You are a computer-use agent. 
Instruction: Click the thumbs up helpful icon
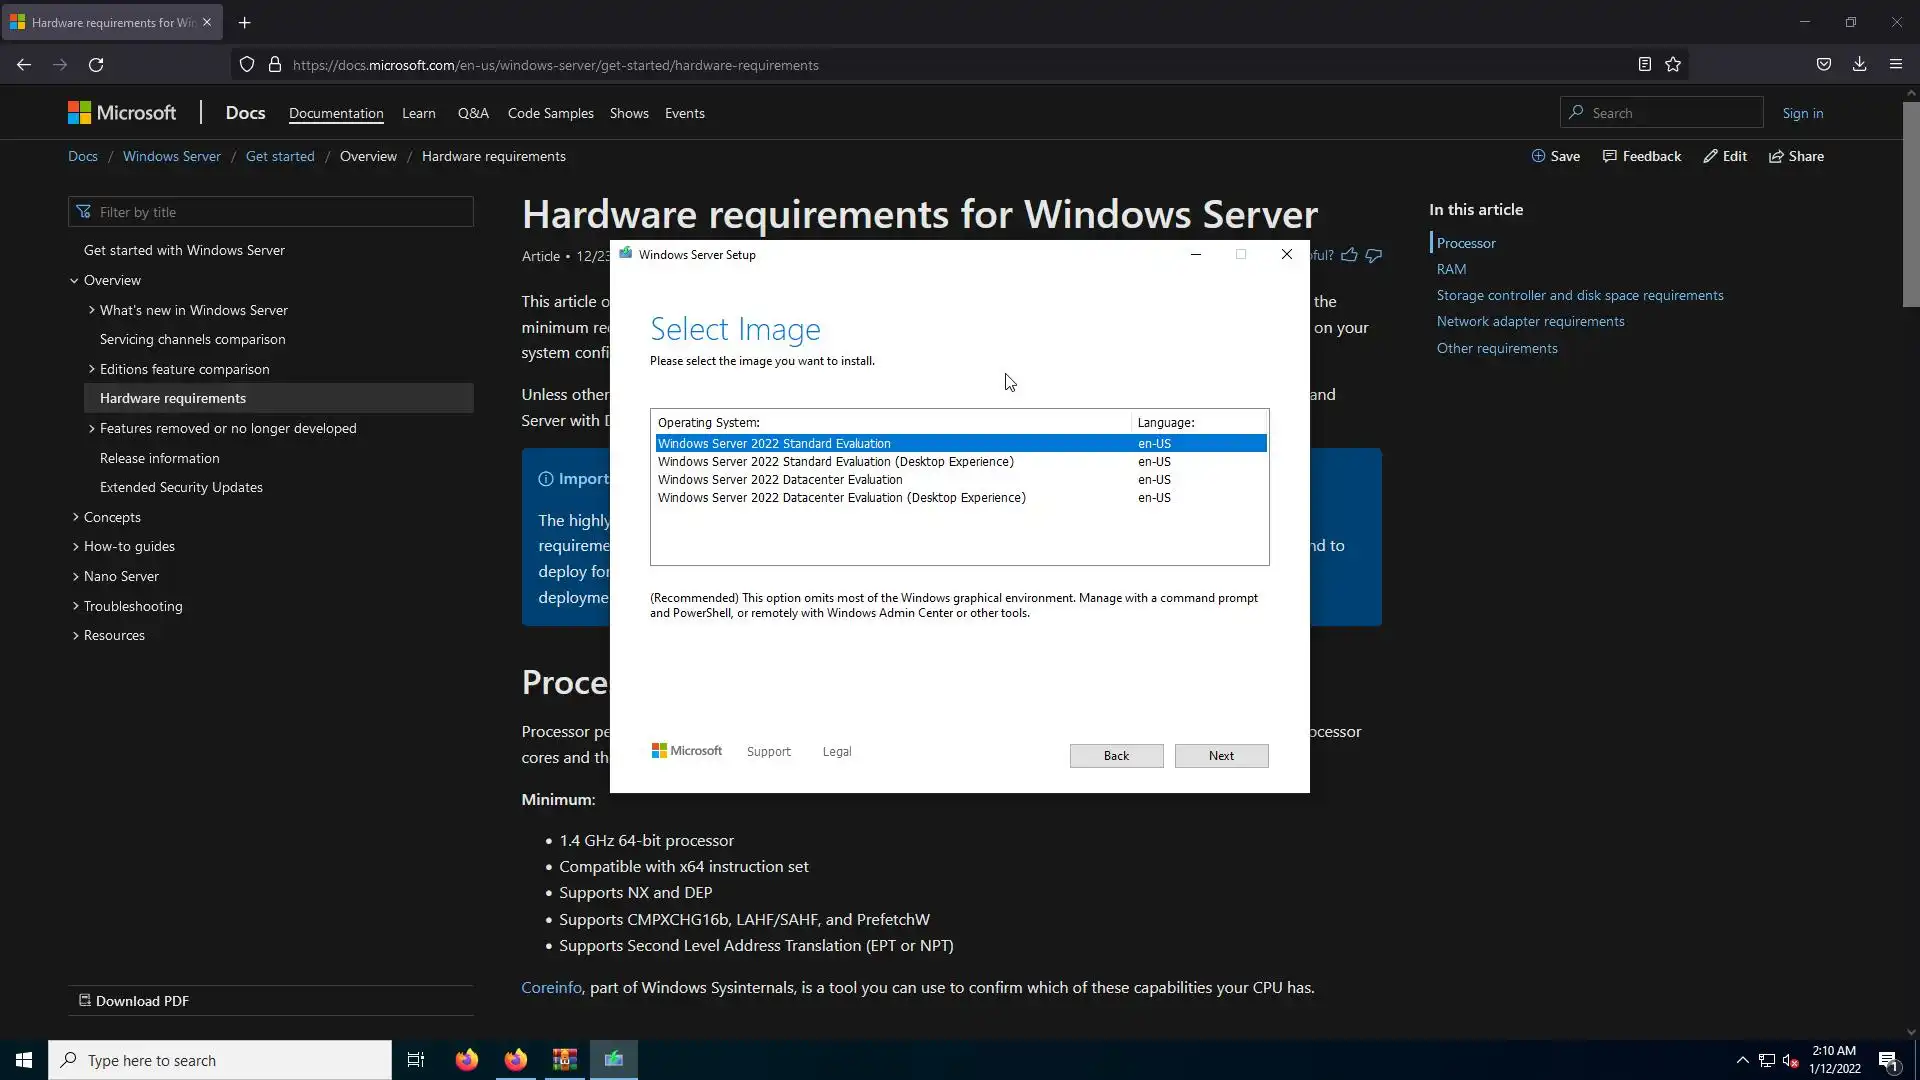point(1349,255)
